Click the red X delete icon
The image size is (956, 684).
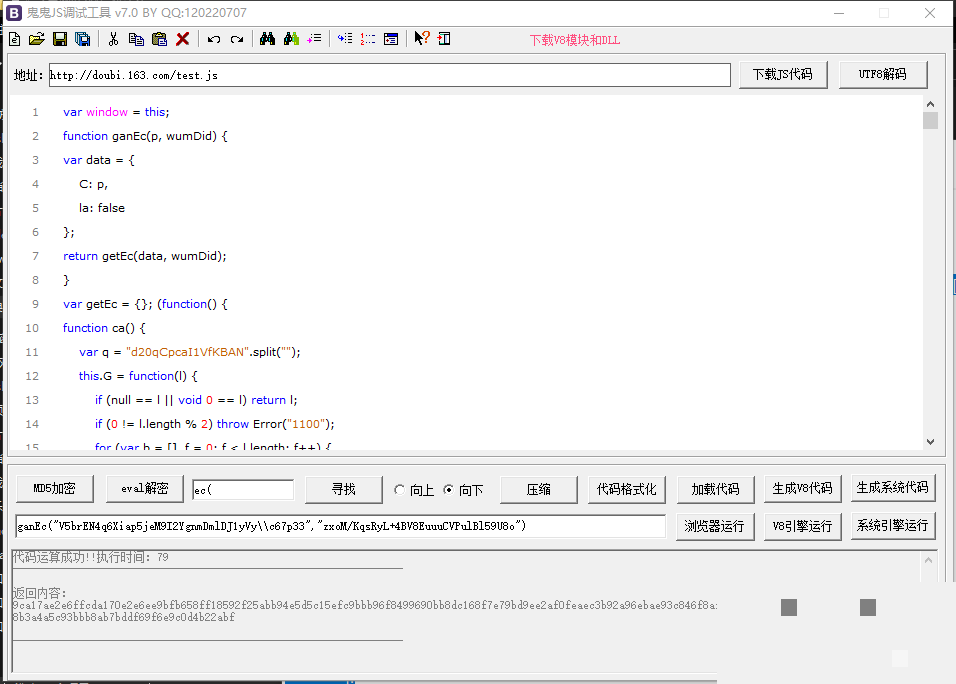(183, 39)
